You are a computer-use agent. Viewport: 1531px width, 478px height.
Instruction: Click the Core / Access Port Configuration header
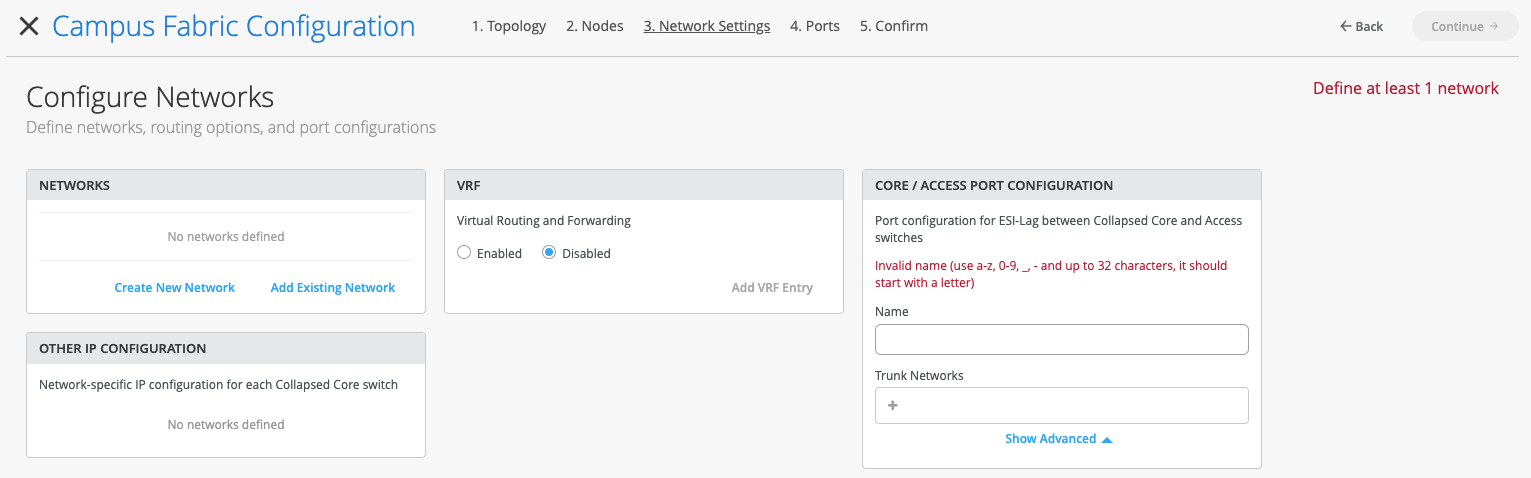tap(993, 186)
